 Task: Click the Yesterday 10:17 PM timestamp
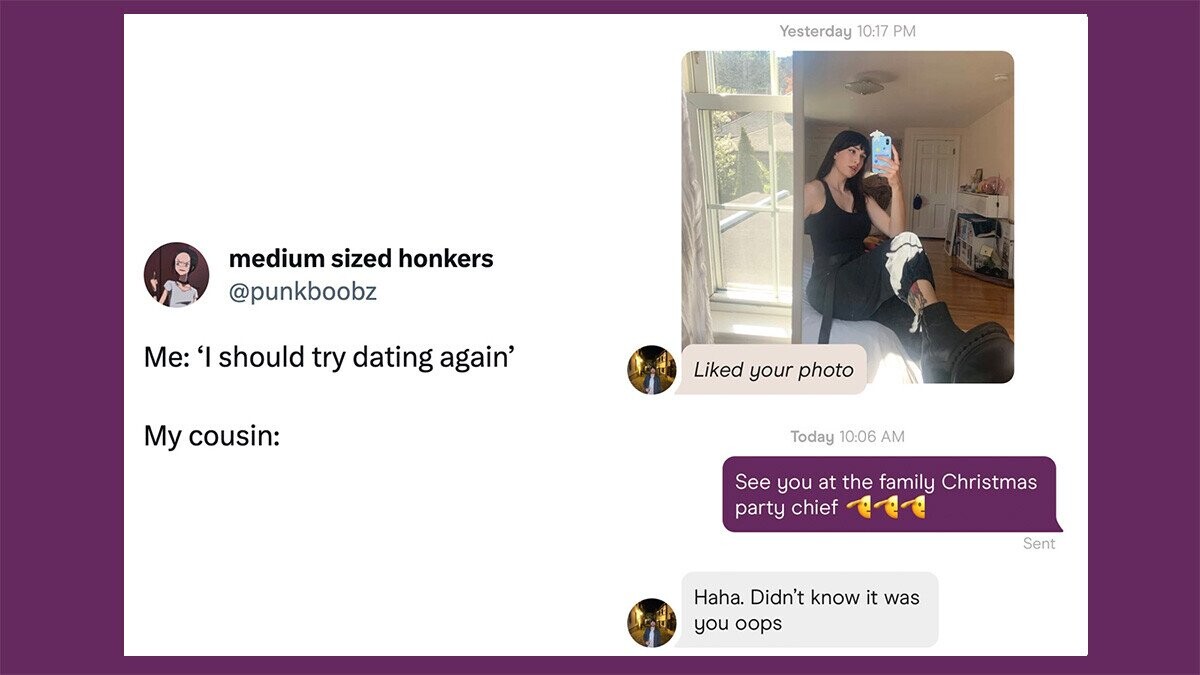848,31
